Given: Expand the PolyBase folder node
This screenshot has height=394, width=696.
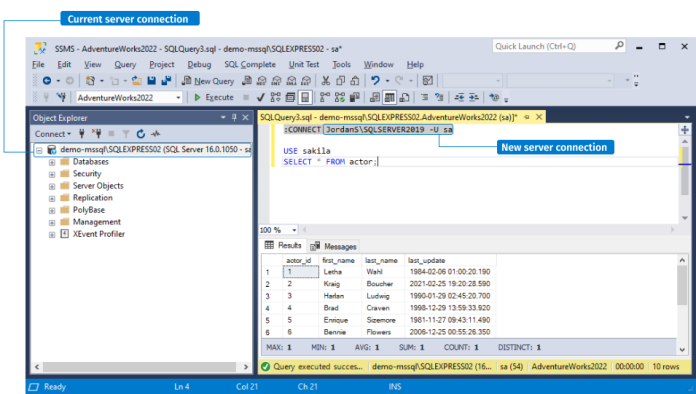Looking at the screenshot, I should click(x=52, y=210).
